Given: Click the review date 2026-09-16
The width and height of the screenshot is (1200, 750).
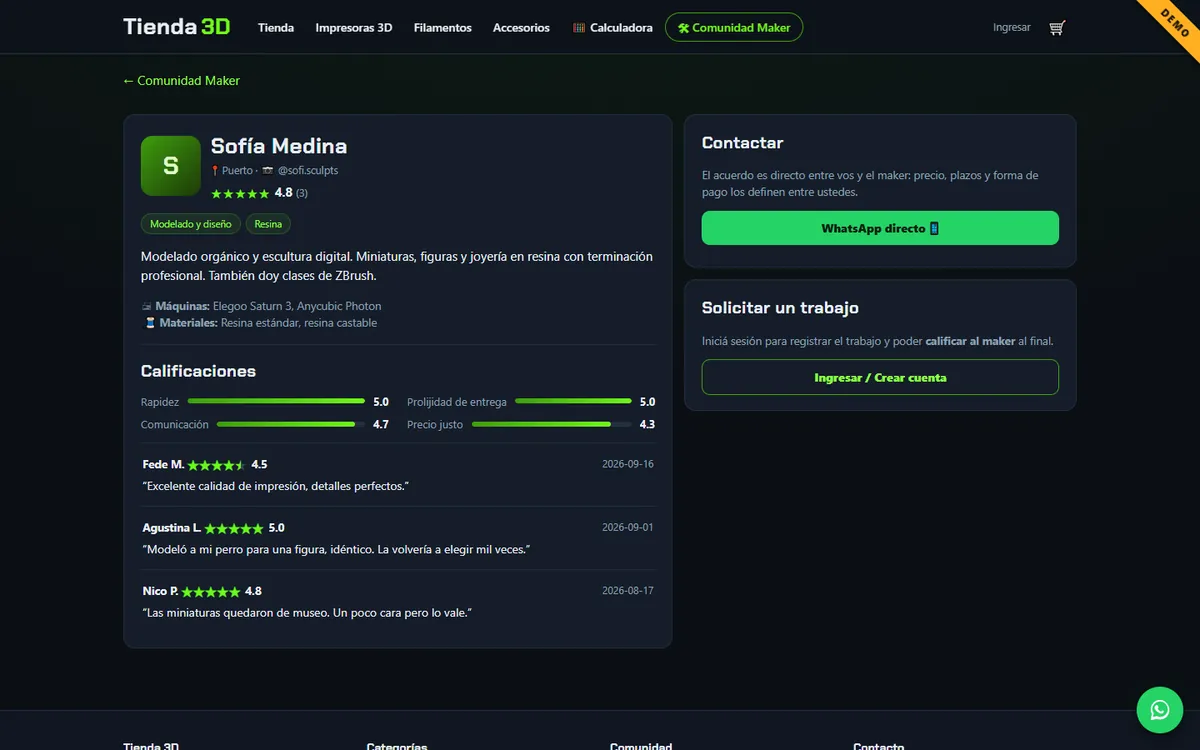Looking at the screenshot, I should pos(628,464).
